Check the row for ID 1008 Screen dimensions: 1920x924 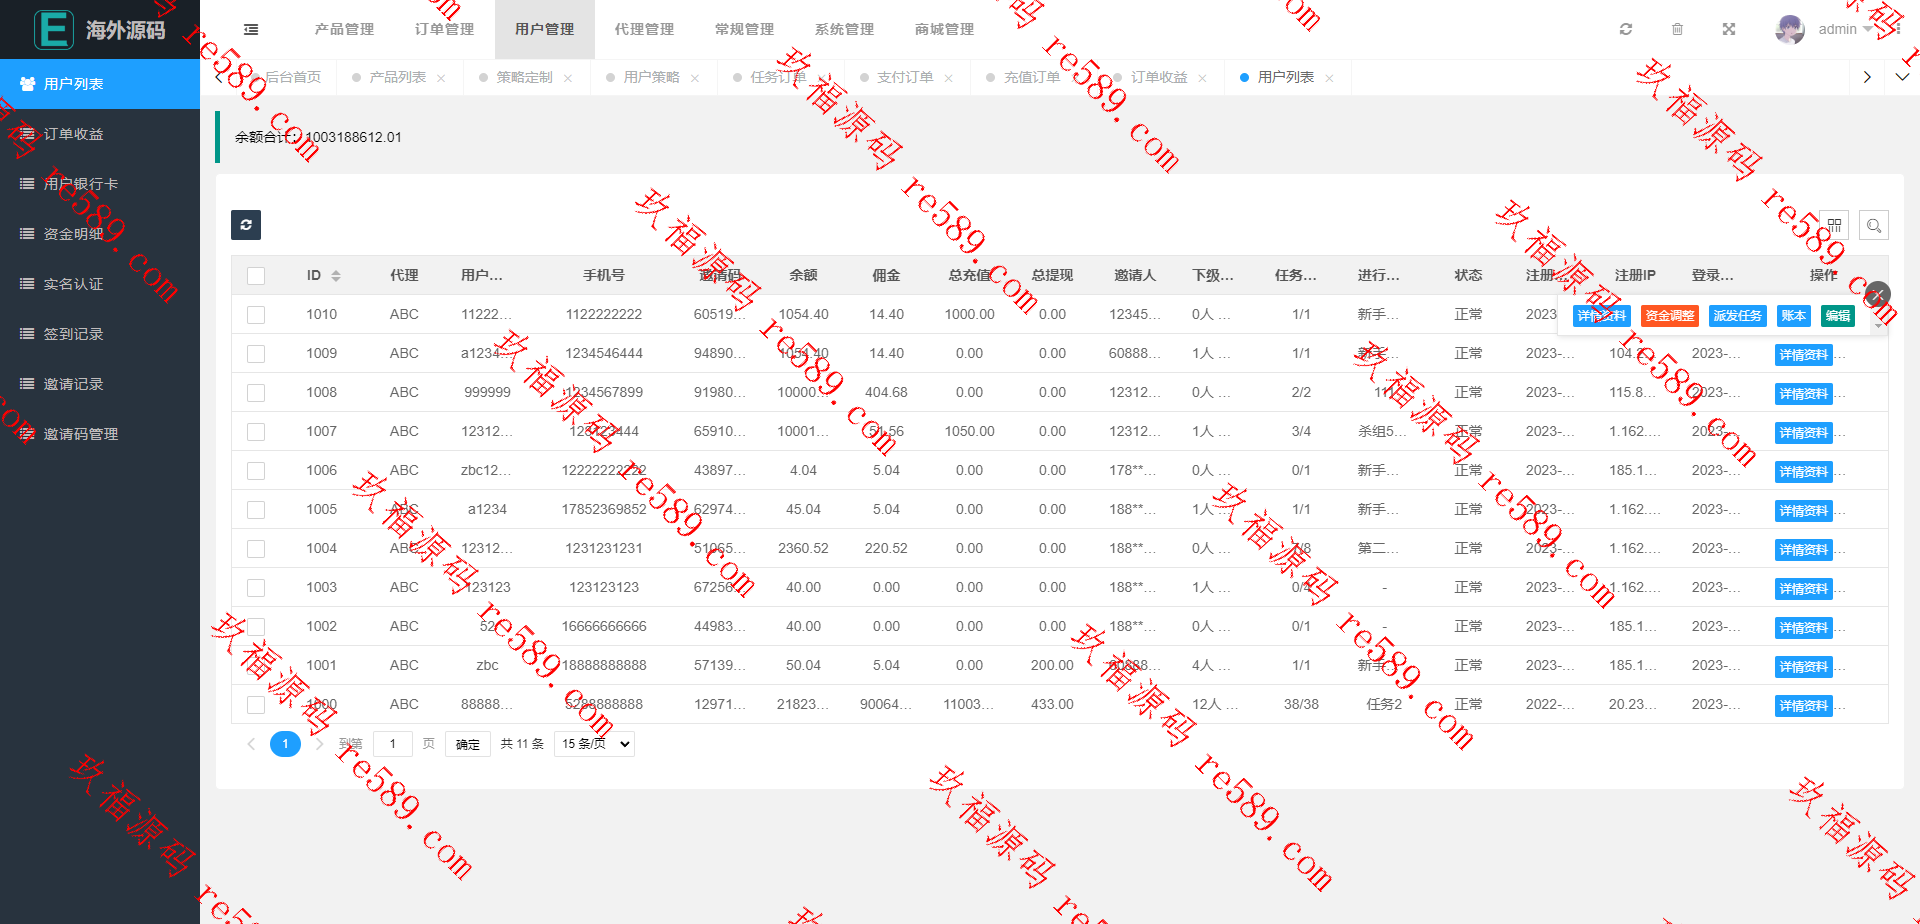[256, 393]
